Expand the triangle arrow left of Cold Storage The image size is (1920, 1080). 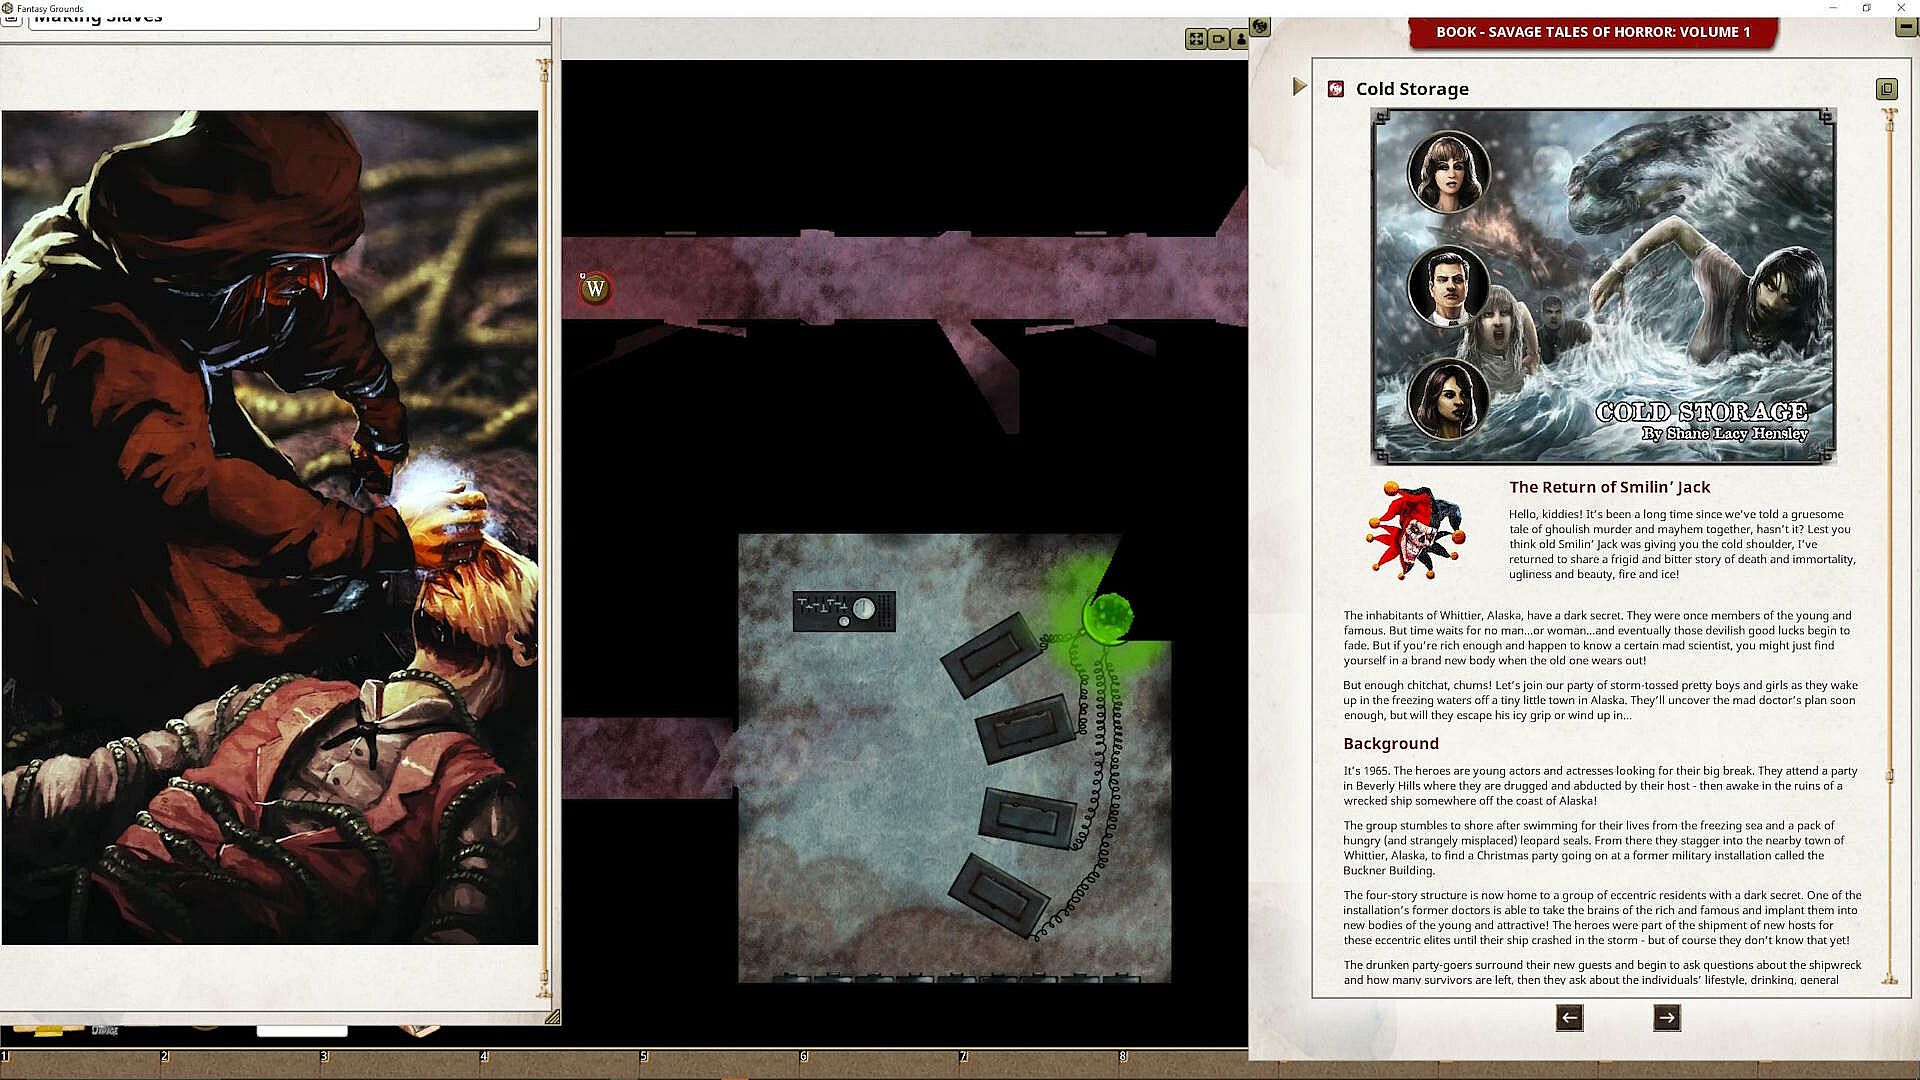pyautogui.click(x=1299, y=87)
